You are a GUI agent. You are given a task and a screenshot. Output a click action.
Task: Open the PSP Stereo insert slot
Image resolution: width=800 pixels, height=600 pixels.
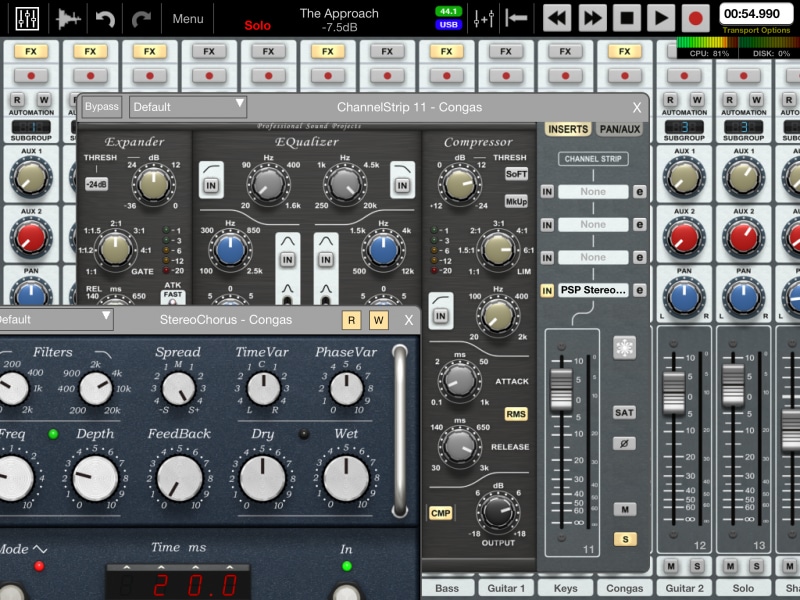pos(593,291)
